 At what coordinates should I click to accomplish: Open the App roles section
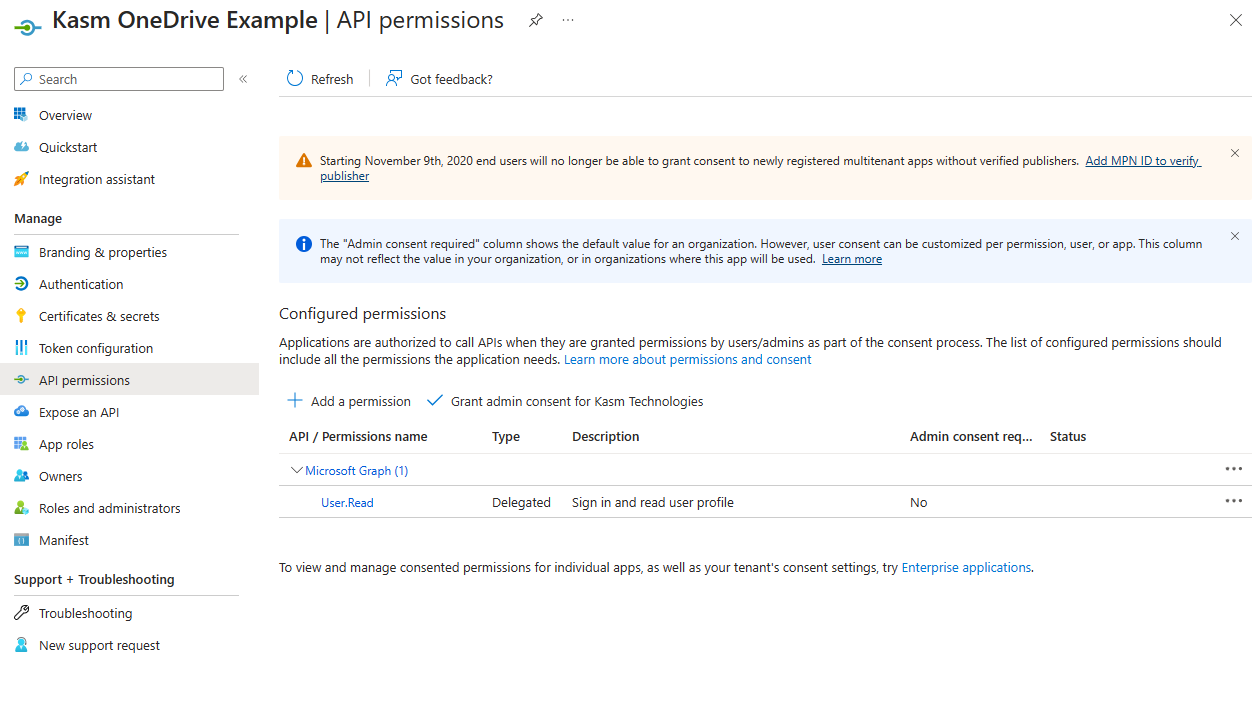pos(66,443)
